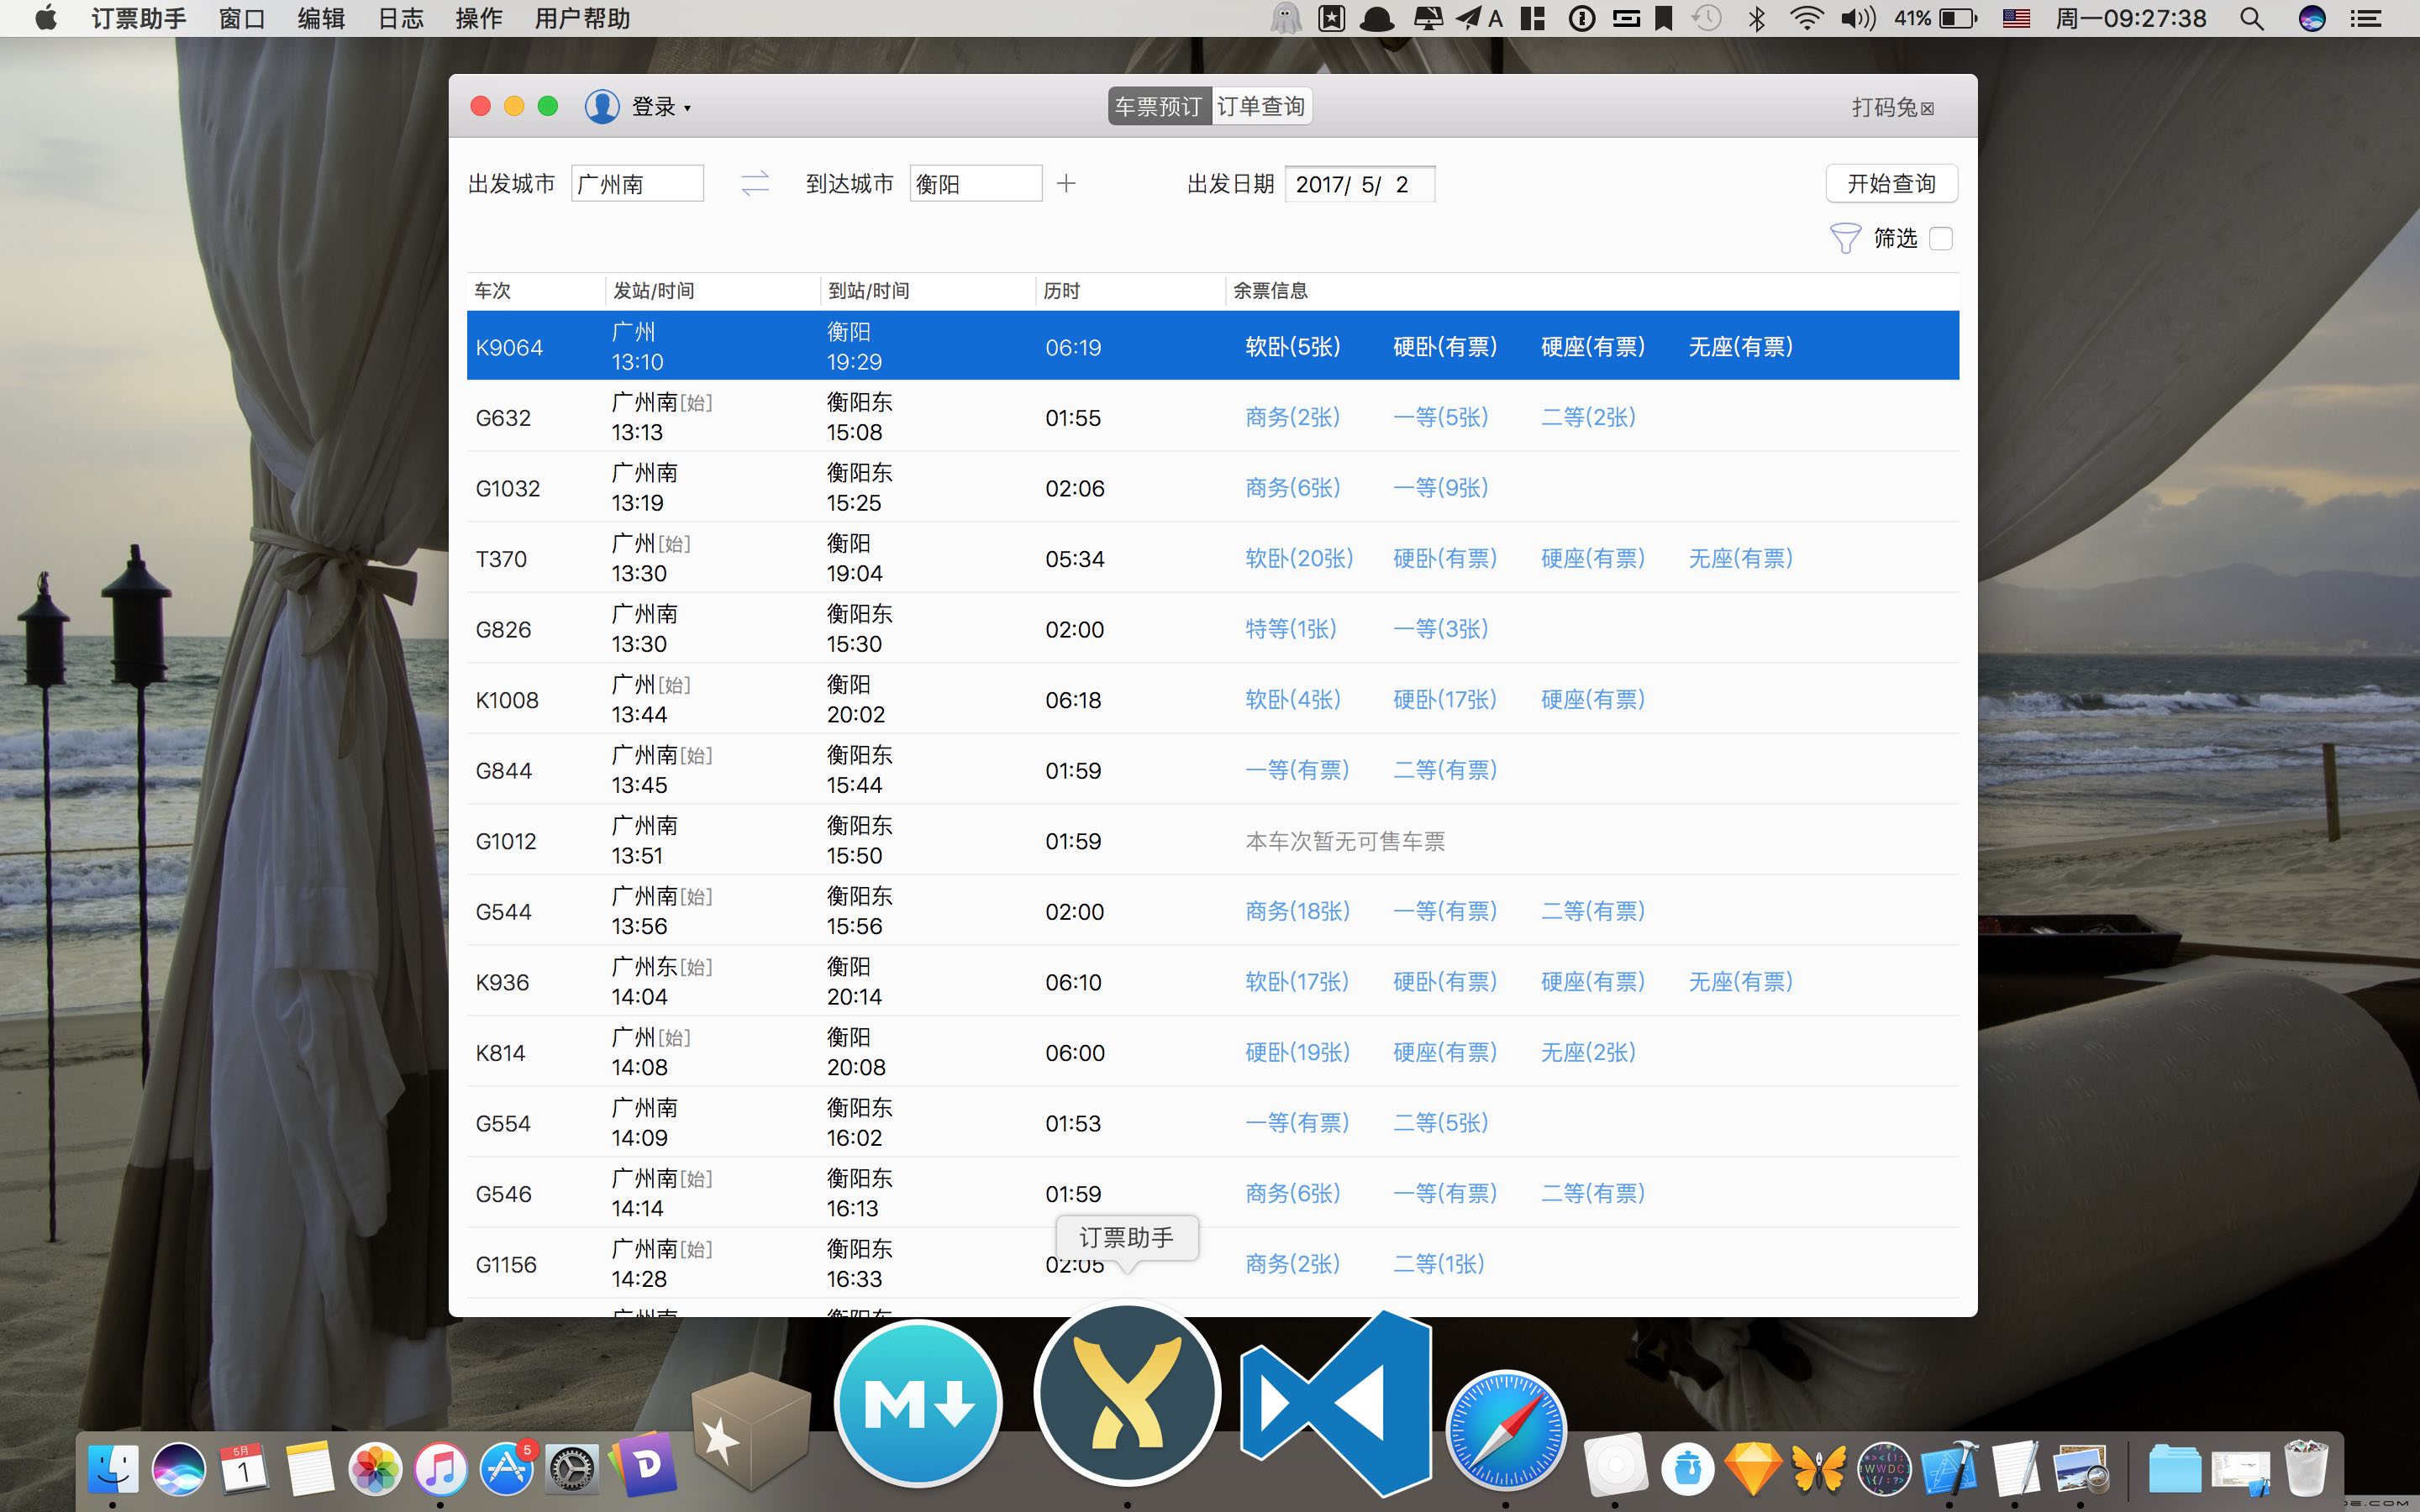The height and width of the screenshot is (1512, 2420).
Task: Open the Sketch app in the dock
Action: (x=1752, y=1468)
